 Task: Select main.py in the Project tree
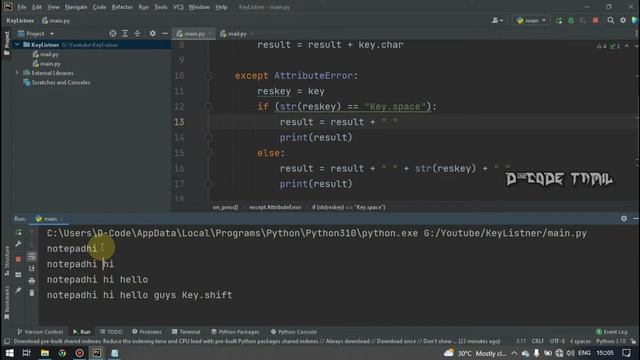point(46,64)
